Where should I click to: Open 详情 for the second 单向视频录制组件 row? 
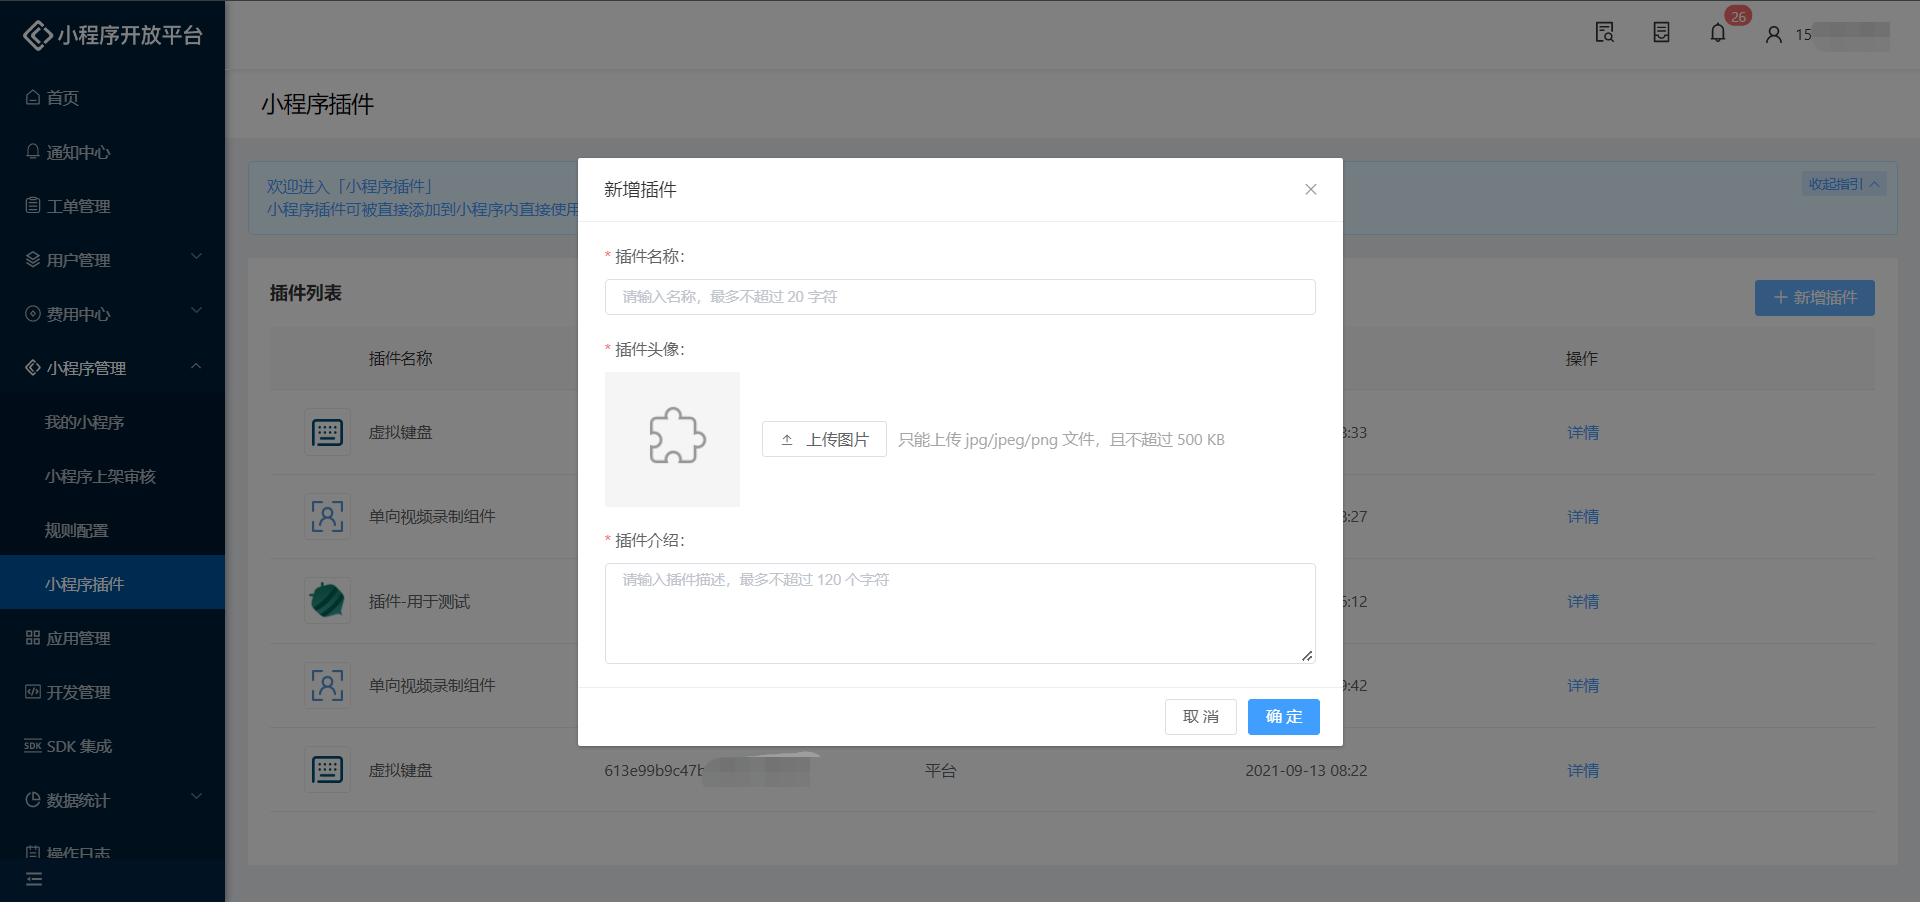1582,686
